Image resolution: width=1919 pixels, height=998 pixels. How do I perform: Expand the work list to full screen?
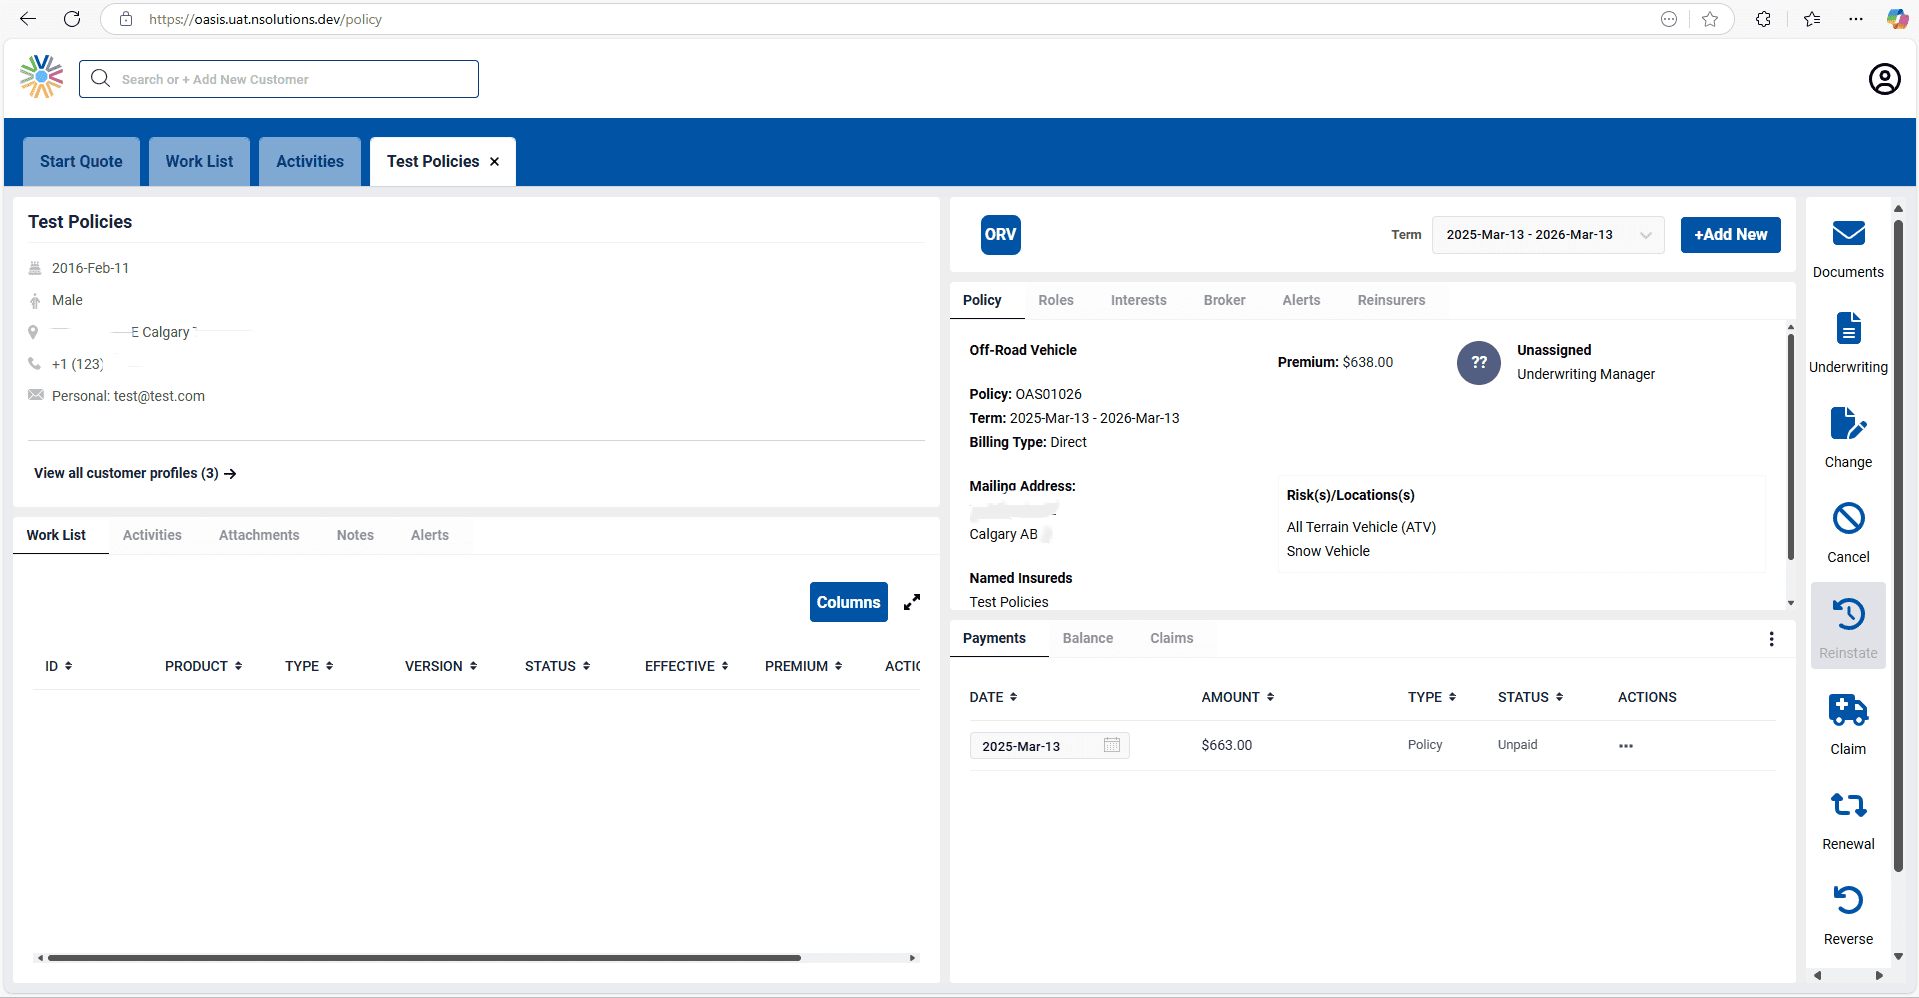click(911, 602)
